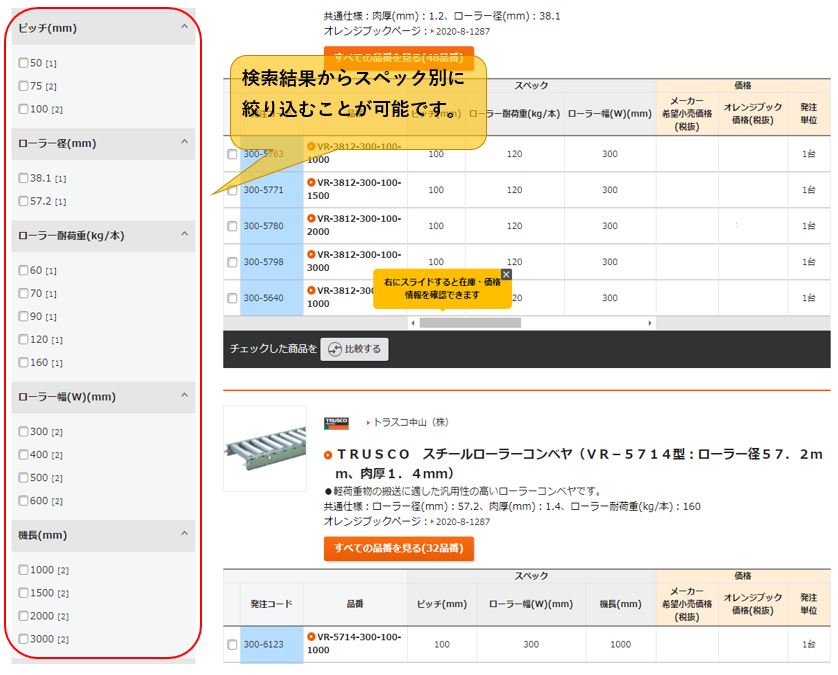Select the checkbox for row 300-5640

tap(232, 298)
